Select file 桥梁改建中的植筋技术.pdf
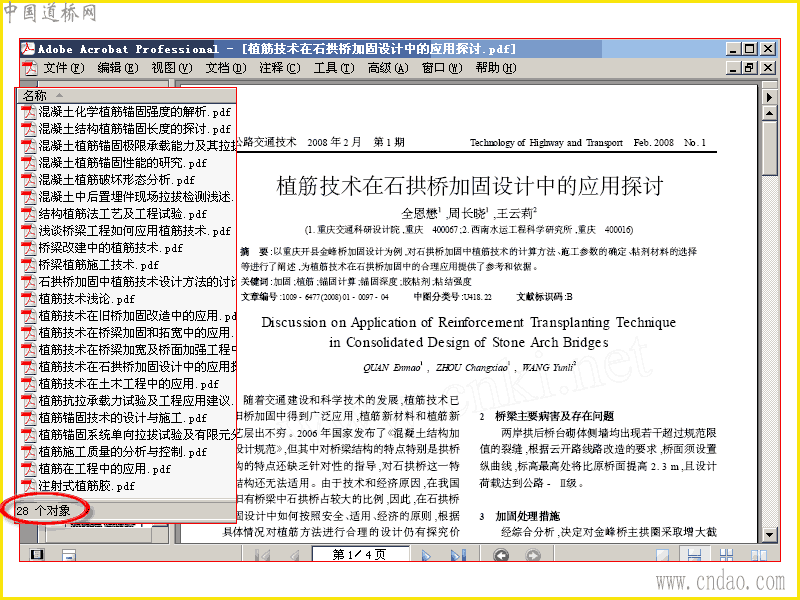 111,247
